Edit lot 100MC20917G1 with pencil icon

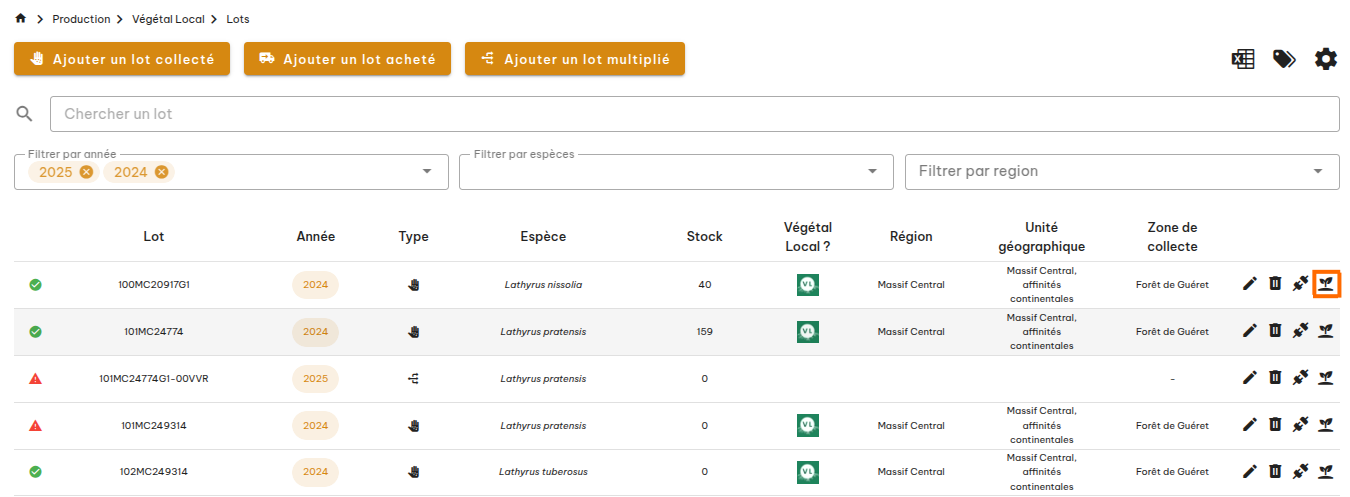(1249, 284)
